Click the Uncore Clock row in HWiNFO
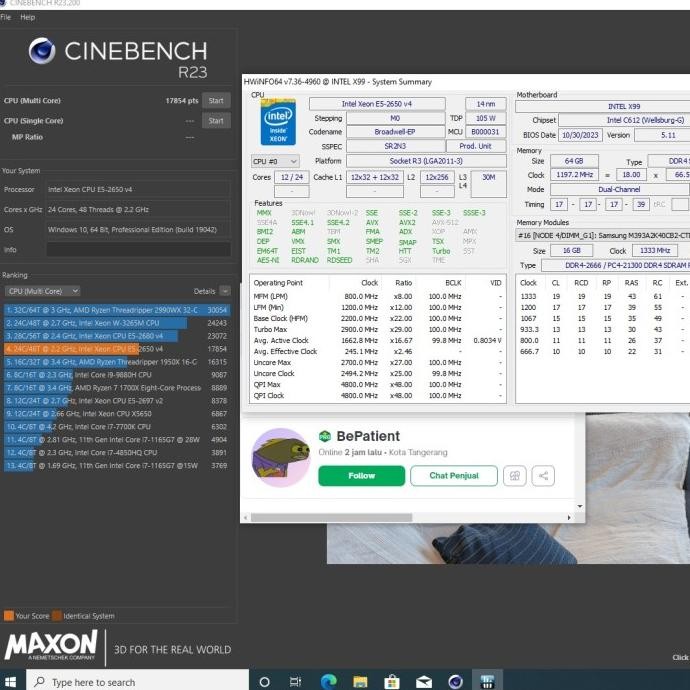 point(378,374)
